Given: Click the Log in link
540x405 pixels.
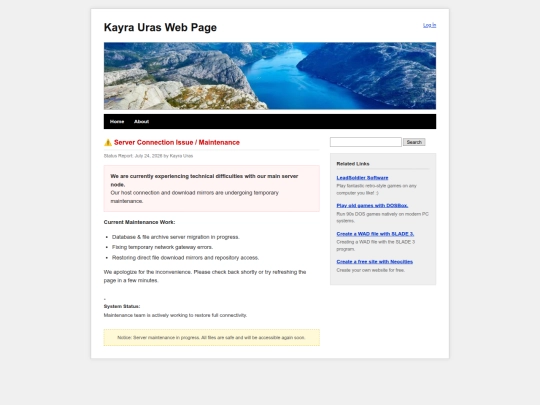Looking at the screenshot, I should point(429,25).
